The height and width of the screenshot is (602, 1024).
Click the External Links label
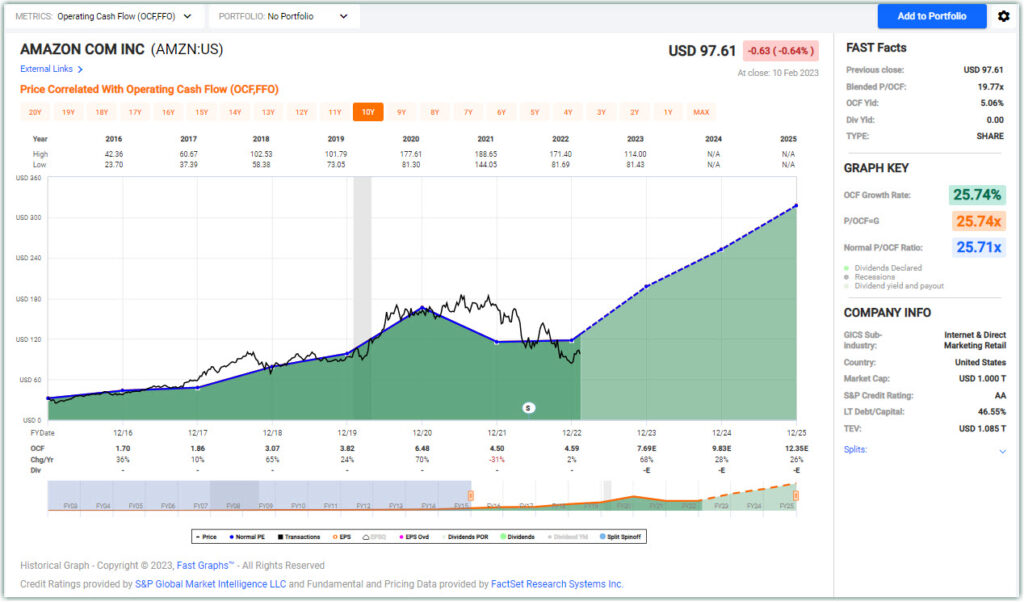46,69
